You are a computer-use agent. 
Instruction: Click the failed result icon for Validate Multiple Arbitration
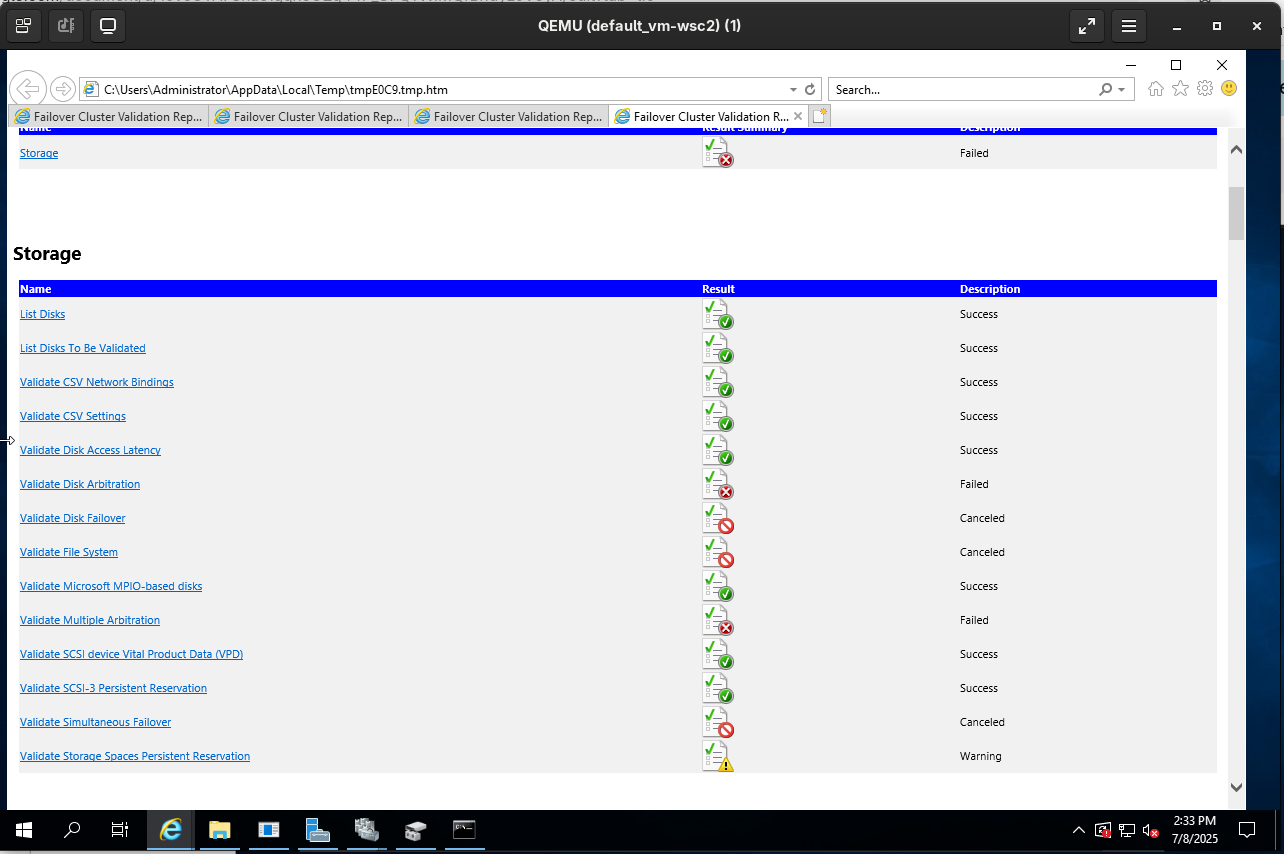point(718,620)
